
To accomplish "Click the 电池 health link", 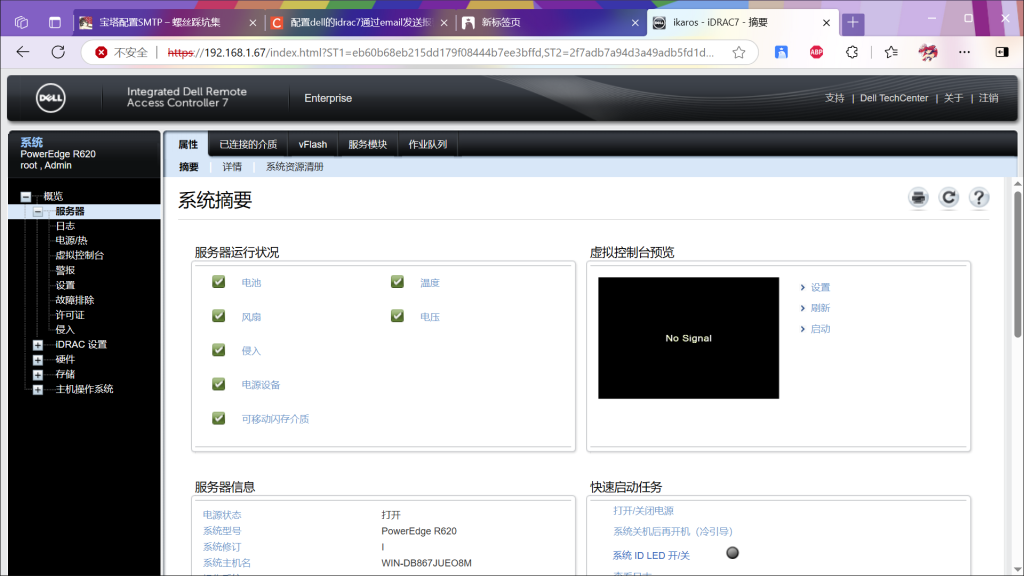I will tap(251, 283).
